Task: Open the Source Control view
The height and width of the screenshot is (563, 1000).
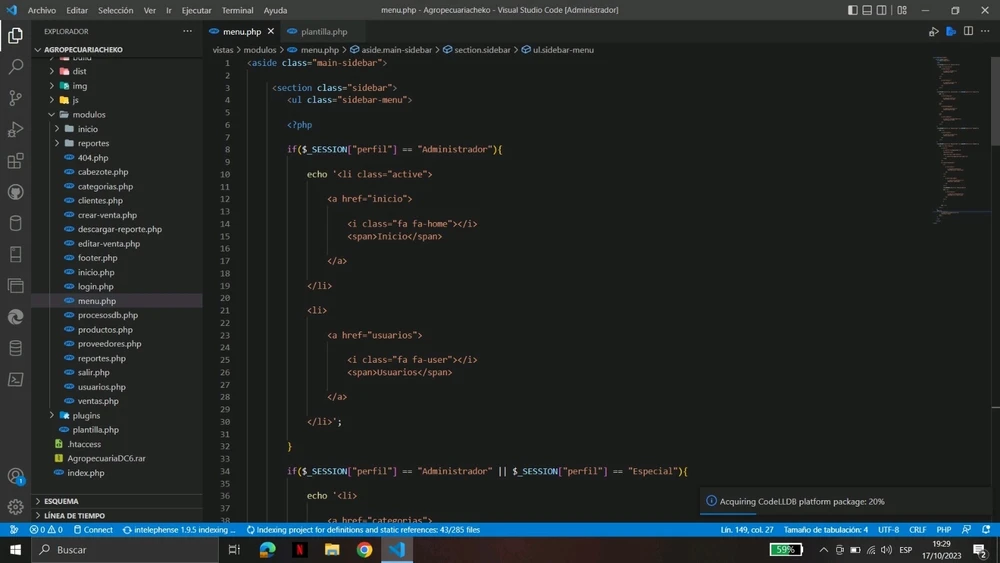Action: 15,98
